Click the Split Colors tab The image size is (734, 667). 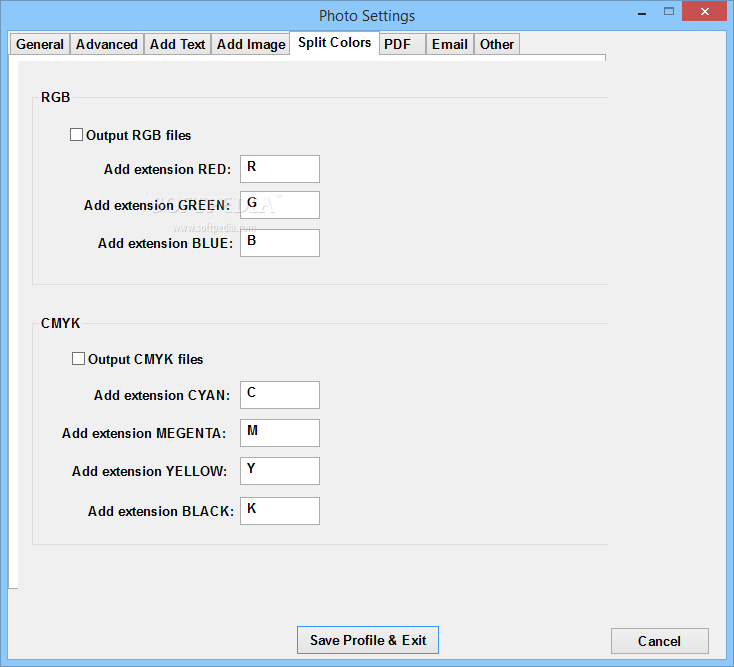(x=334, y=43)
